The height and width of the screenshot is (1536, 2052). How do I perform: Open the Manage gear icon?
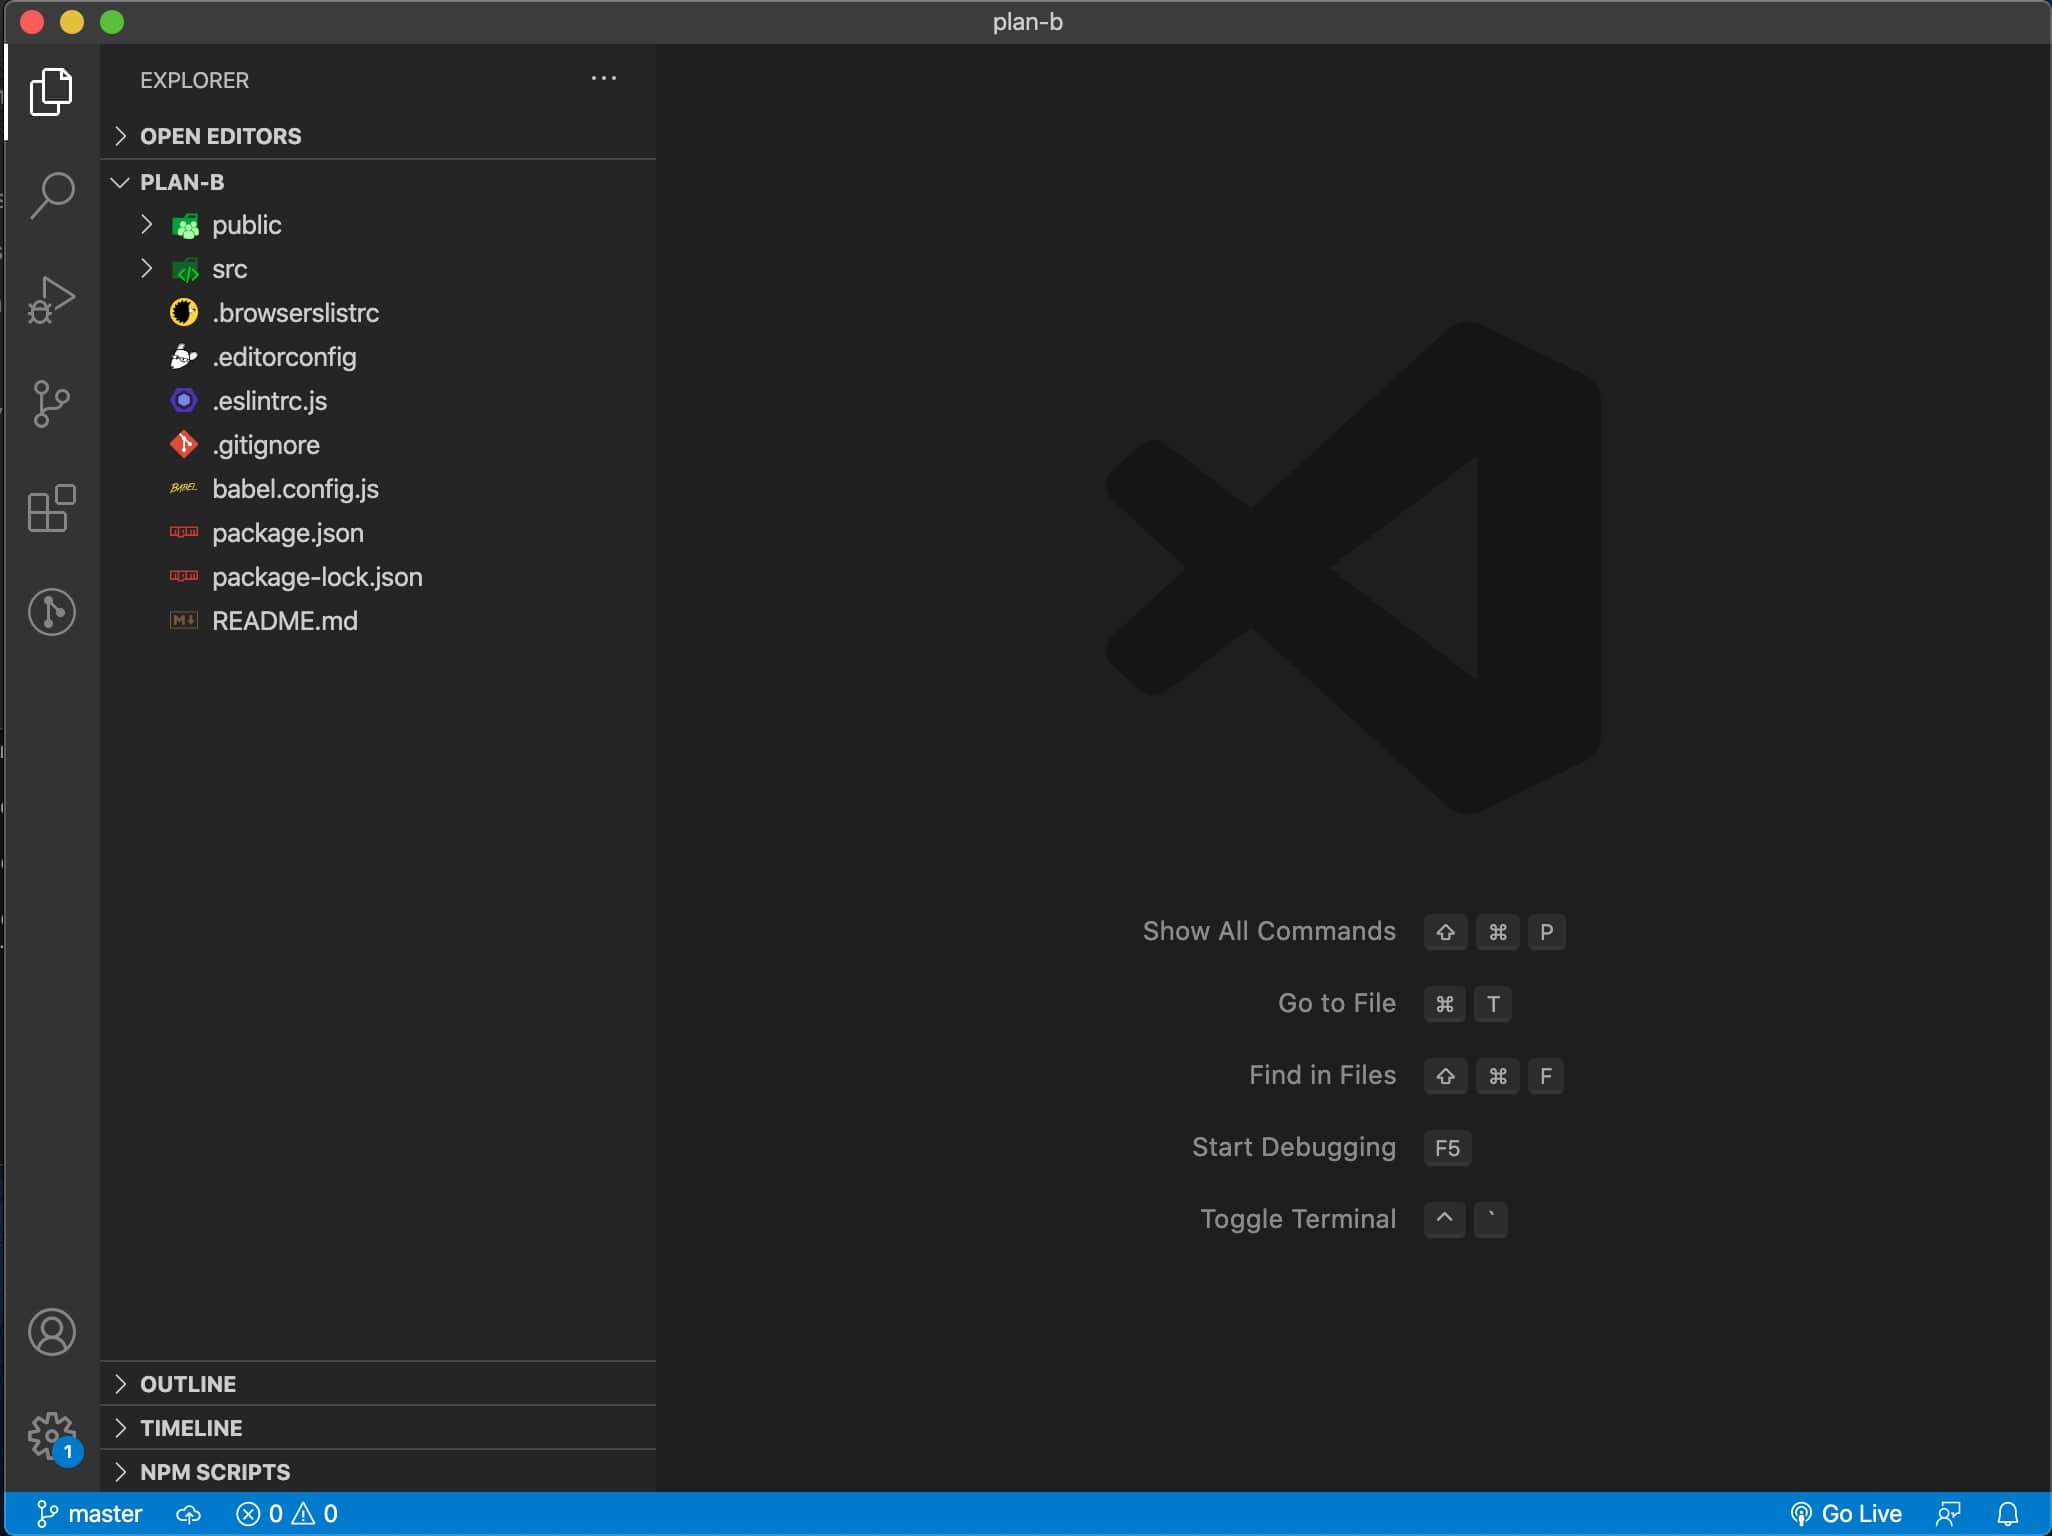(51, 1437)
